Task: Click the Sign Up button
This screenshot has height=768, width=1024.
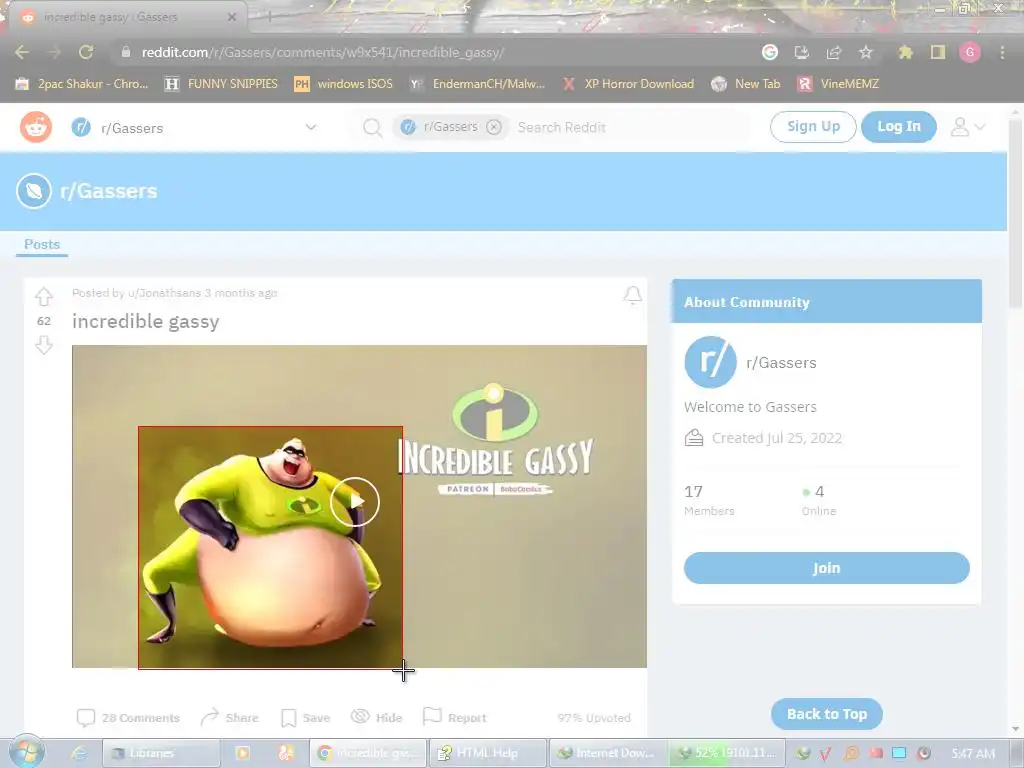Action: (x=813, y=127)
